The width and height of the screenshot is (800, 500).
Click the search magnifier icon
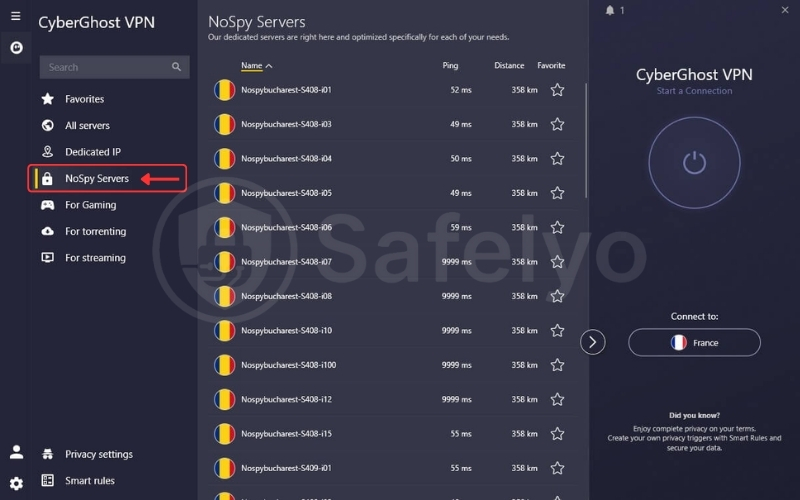pyautogui.click(x=177, y=67)
